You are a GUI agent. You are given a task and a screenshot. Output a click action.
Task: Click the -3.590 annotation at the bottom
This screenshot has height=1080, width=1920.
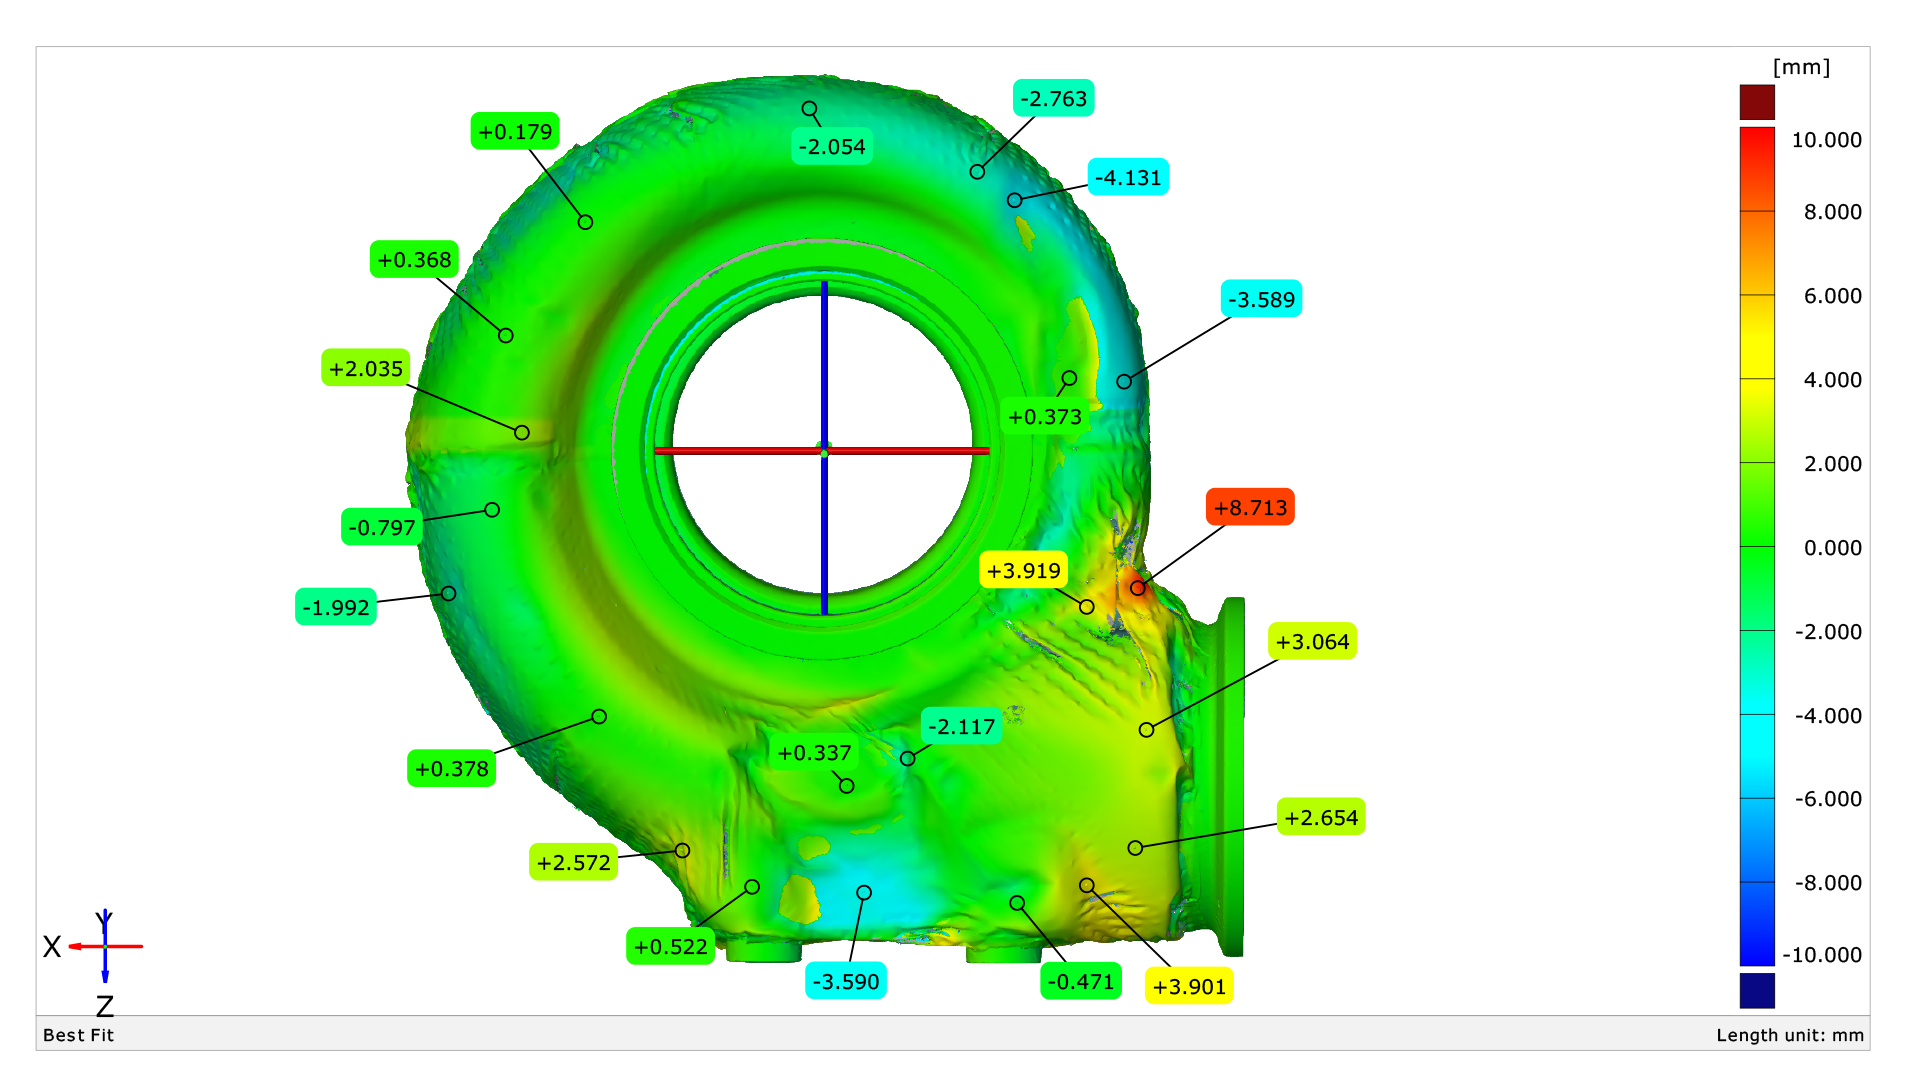click(846, 981)
